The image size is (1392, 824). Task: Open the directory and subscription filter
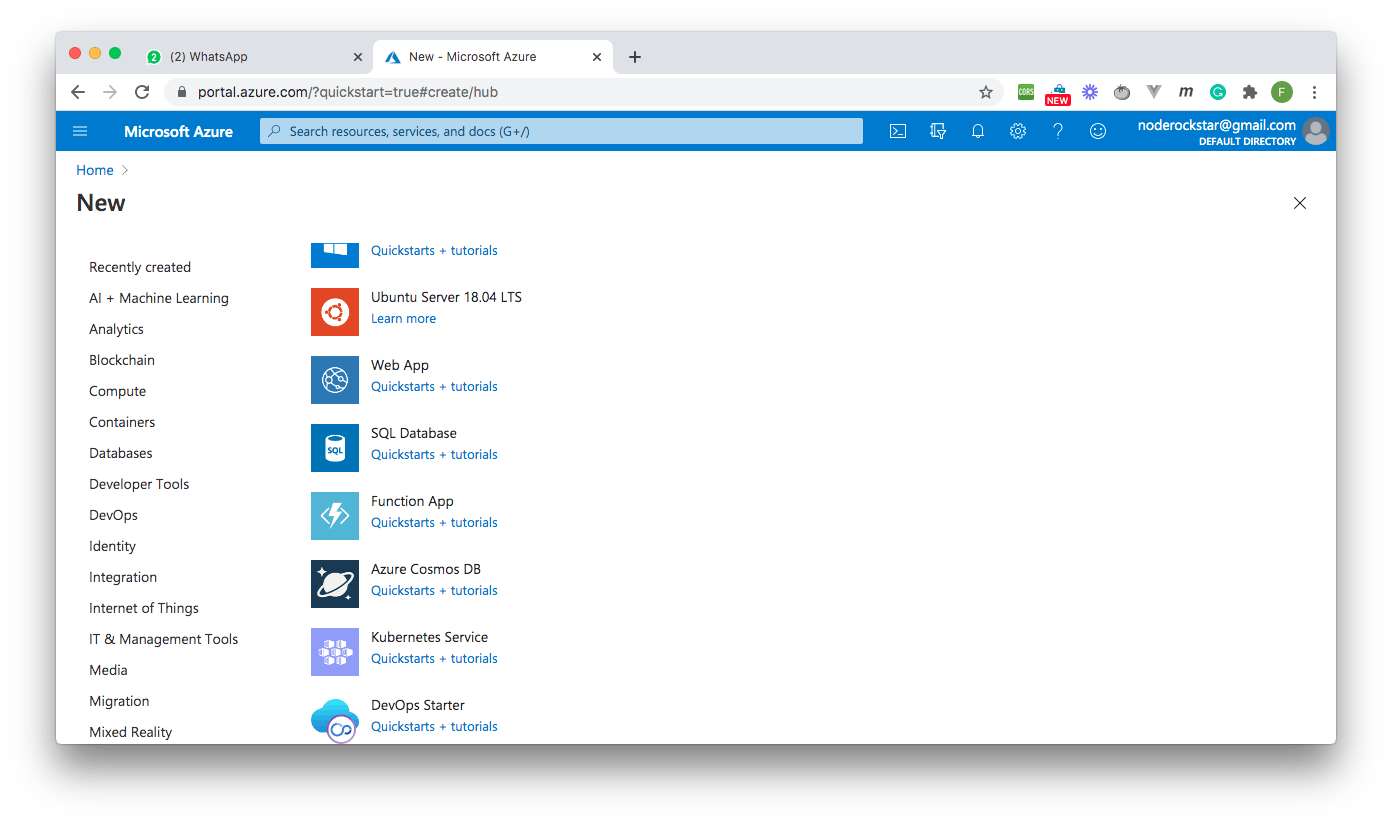(937, 131)
